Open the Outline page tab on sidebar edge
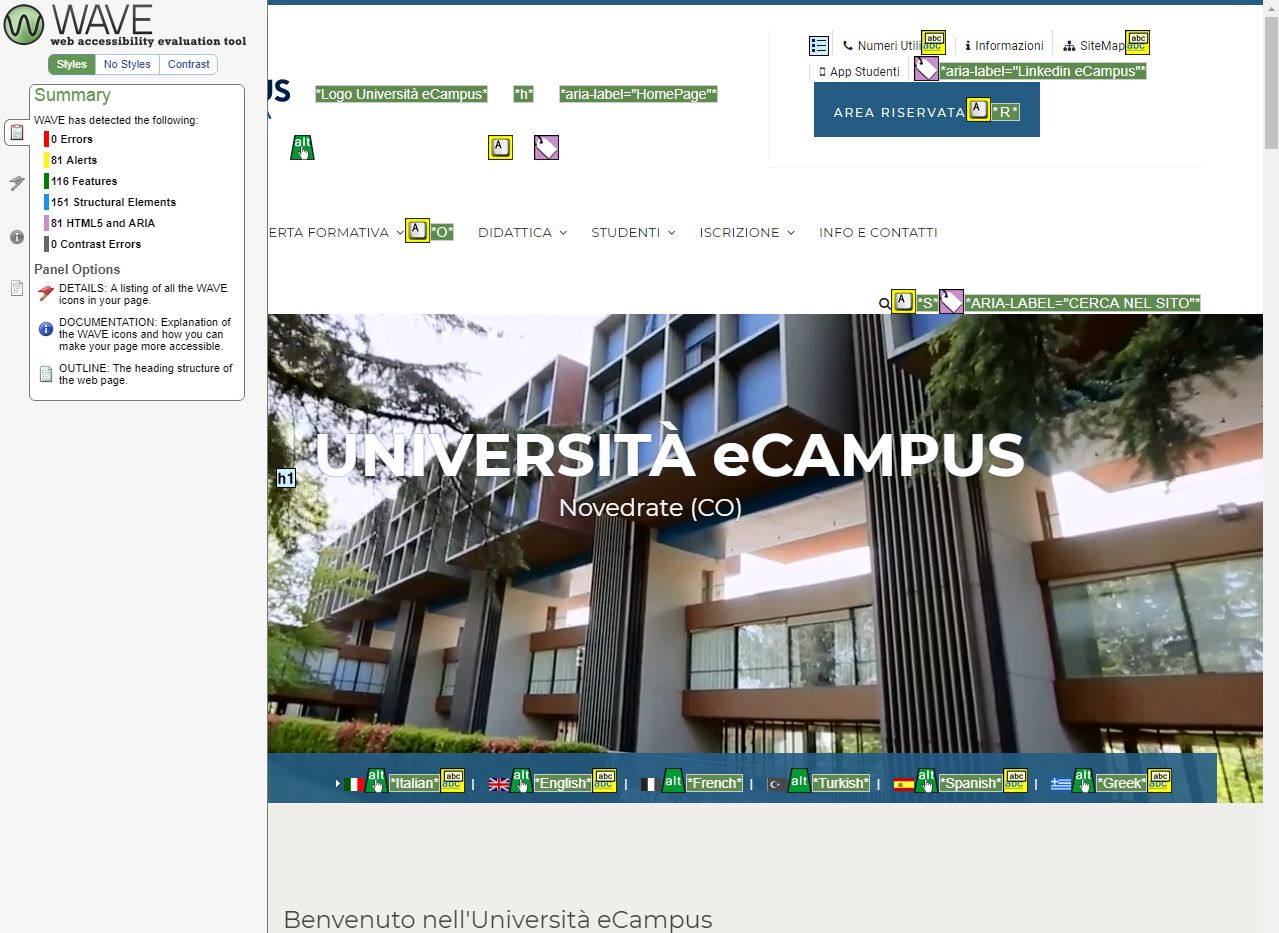The width and height of the screenshot is (1279, 933). coord(16,288)
